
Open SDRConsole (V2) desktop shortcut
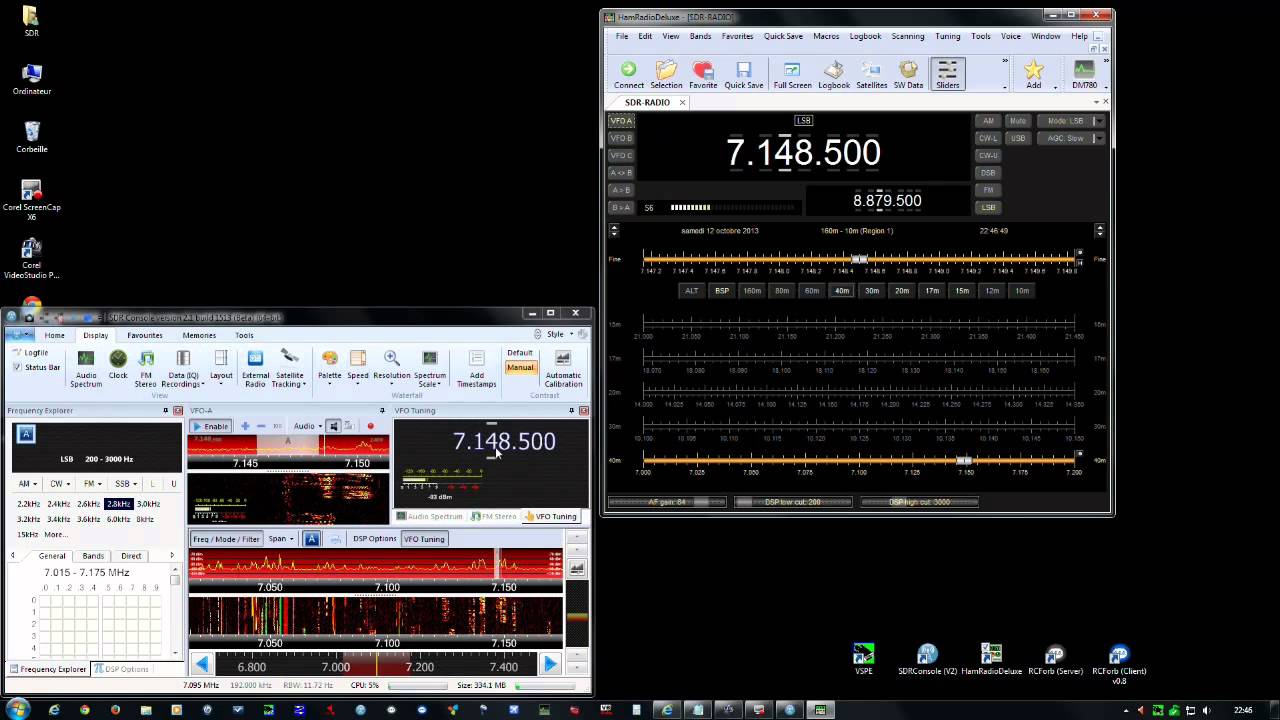click(927, 660)
